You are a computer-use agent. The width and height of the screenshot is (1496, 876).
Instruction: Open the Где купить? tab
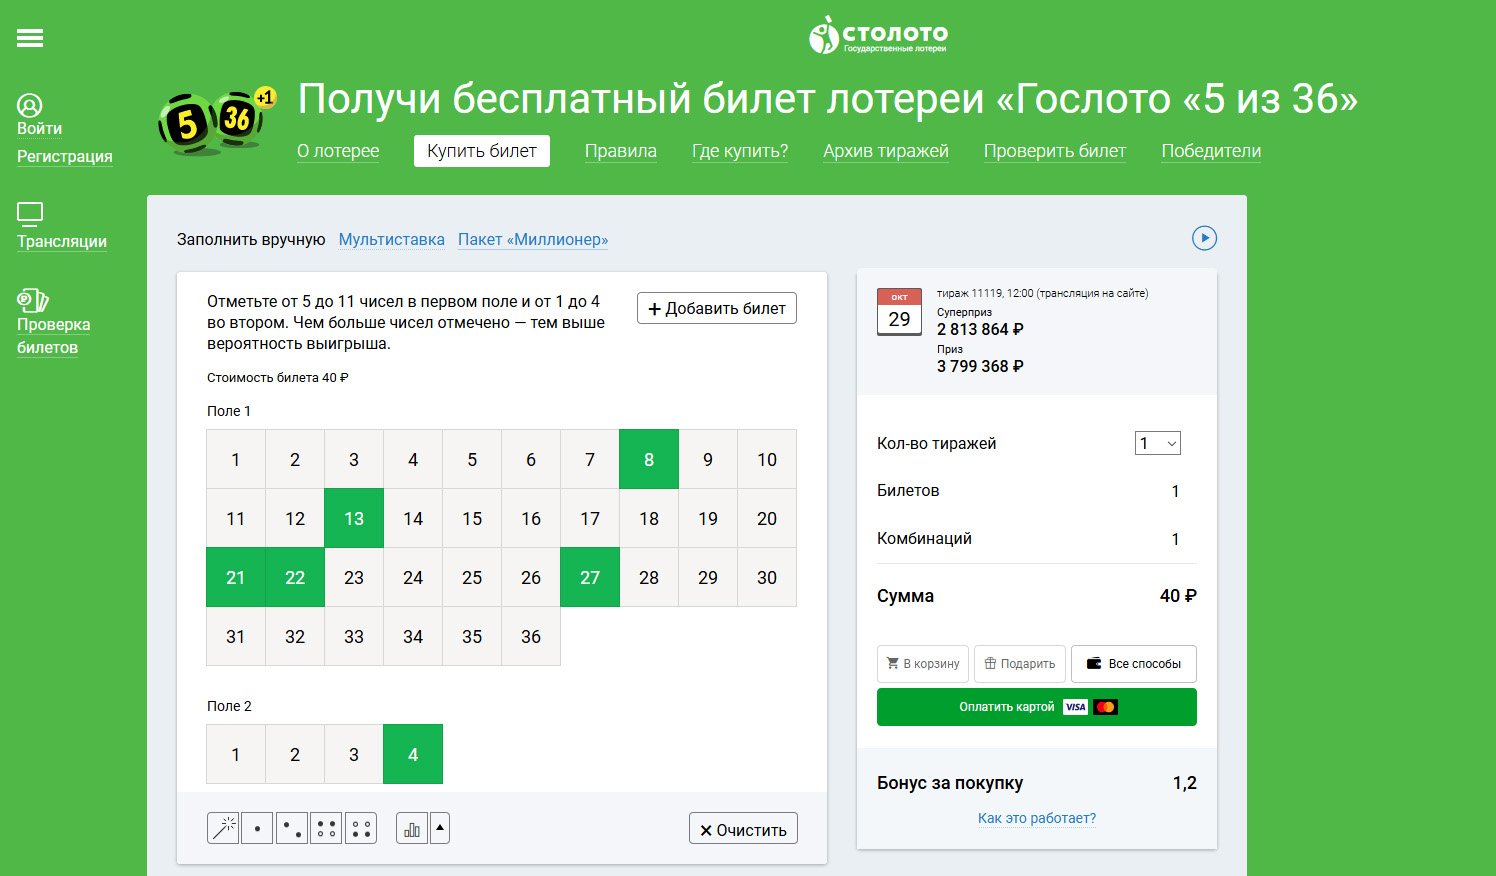740,151
